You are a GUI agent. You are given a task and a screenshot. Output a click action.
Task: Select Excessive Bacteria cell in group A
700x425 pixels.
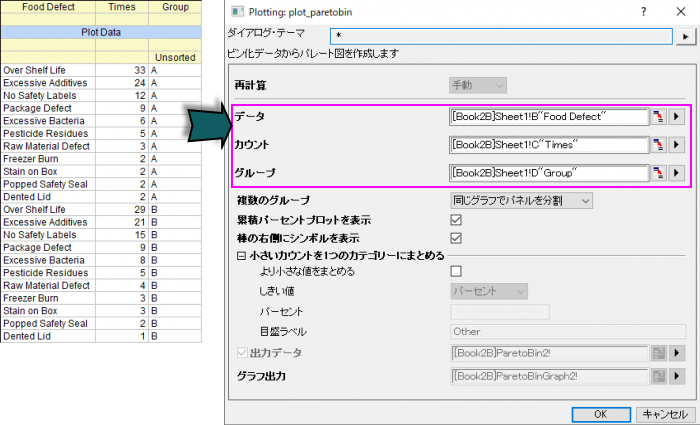point(48,121)
